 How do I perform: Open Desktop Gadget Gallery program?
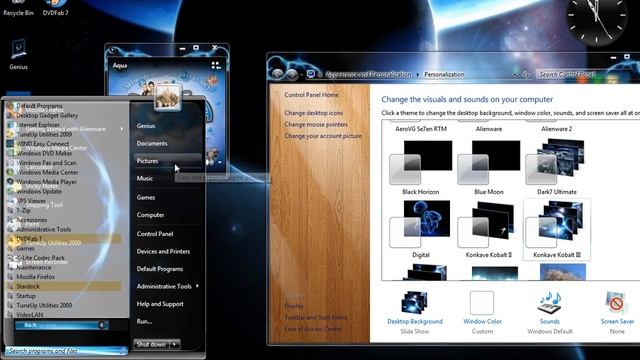pos(47,115)
